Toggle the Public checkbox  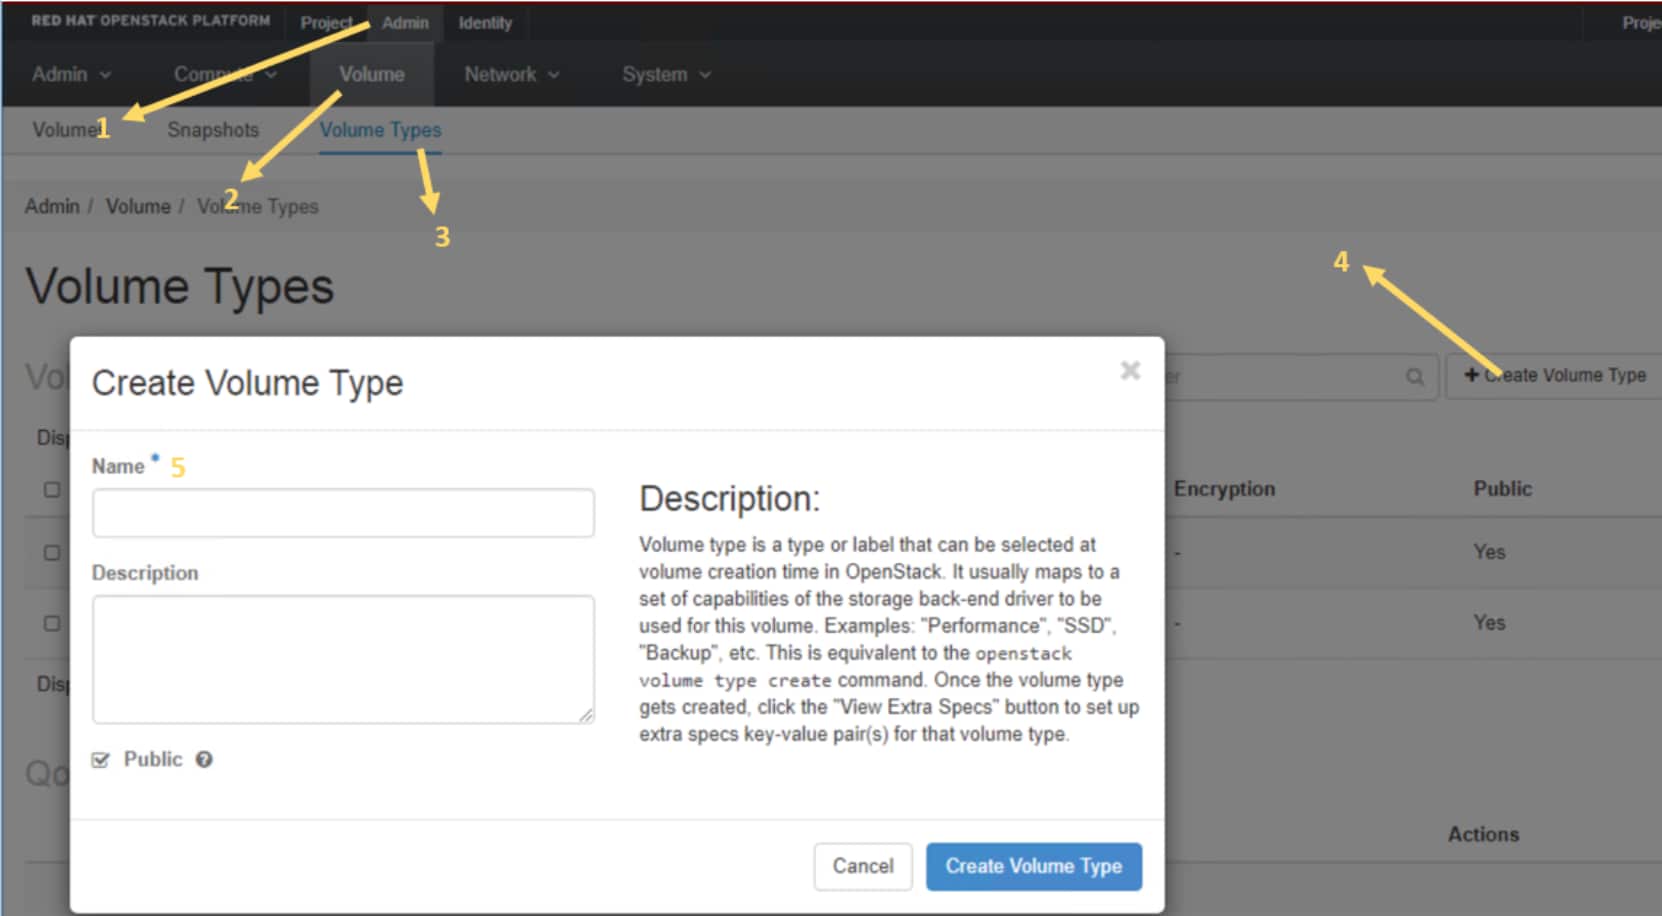pos(100,760)
